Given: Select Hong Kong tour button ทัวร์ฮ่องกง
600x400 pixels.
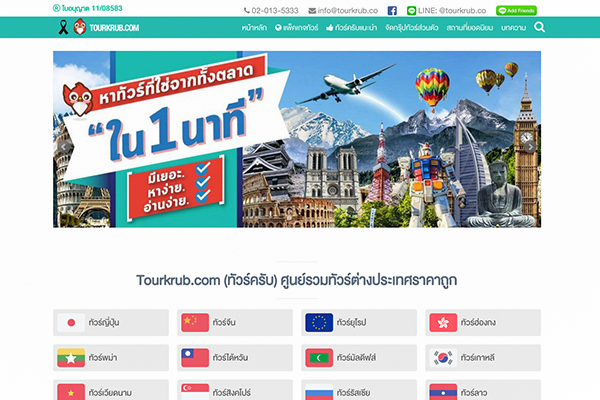Looking at the screenshot, I should click(x=483, y=322).
